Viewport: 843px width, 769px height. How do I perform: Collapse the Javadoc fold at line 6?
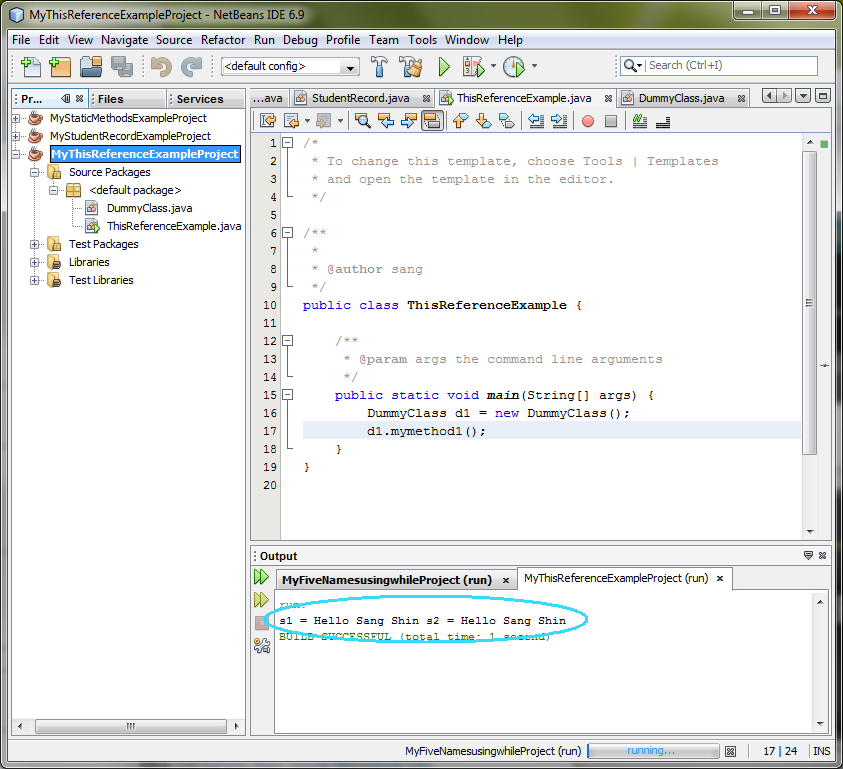pos(288,233)
